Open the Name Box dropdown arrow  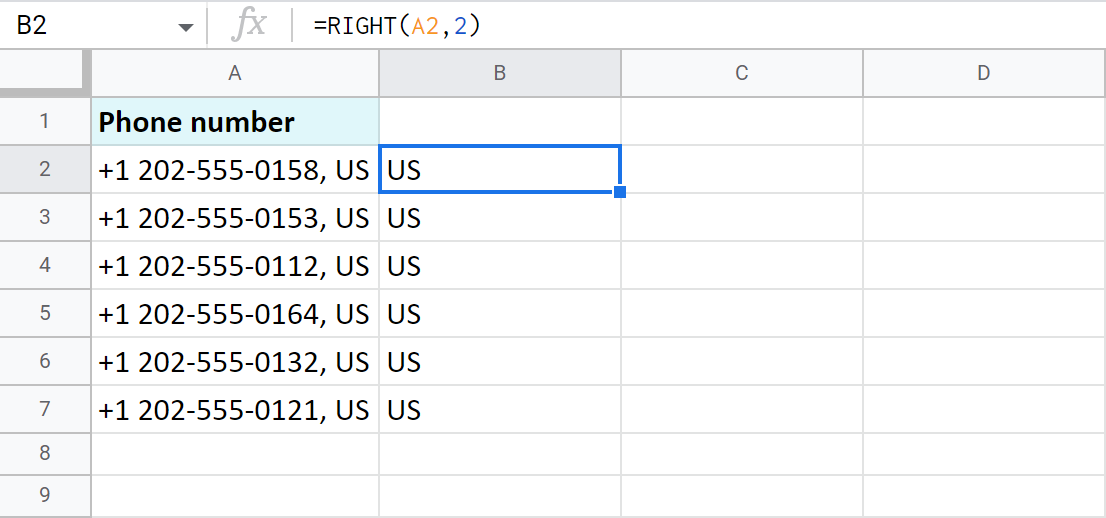(x=186, y=27)
